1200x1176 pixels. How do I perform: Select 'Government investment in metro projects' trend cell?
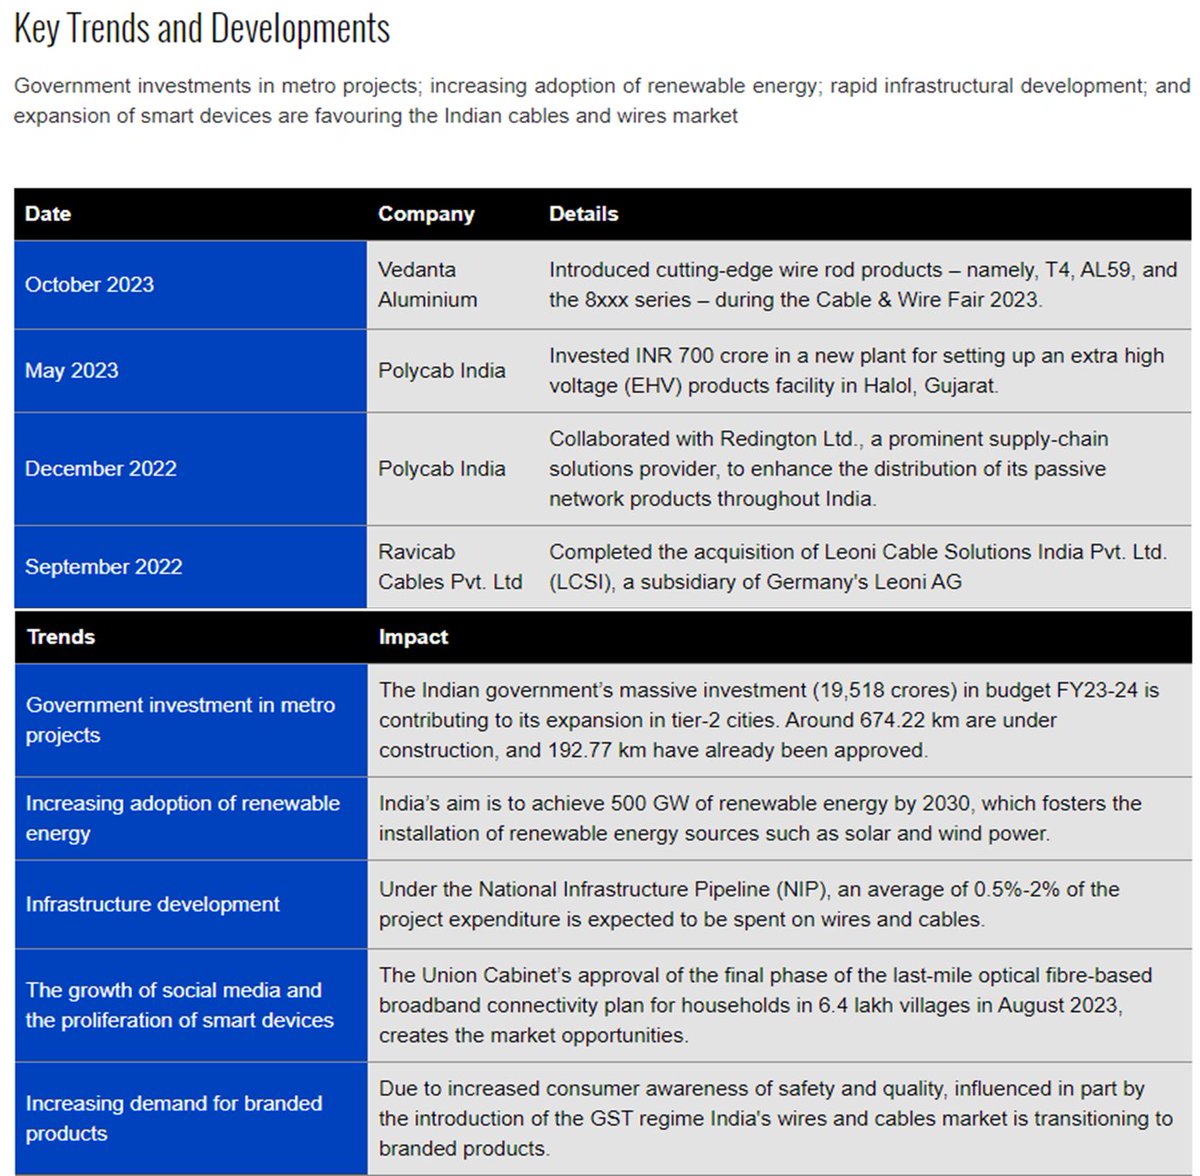tap(191, 720)
